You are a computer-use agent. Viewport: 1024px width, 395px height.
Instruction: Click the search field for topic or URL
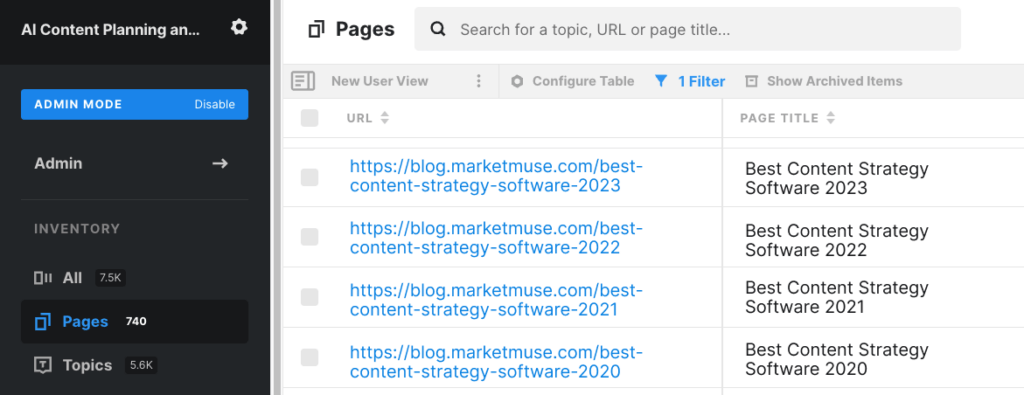point(688,29)
